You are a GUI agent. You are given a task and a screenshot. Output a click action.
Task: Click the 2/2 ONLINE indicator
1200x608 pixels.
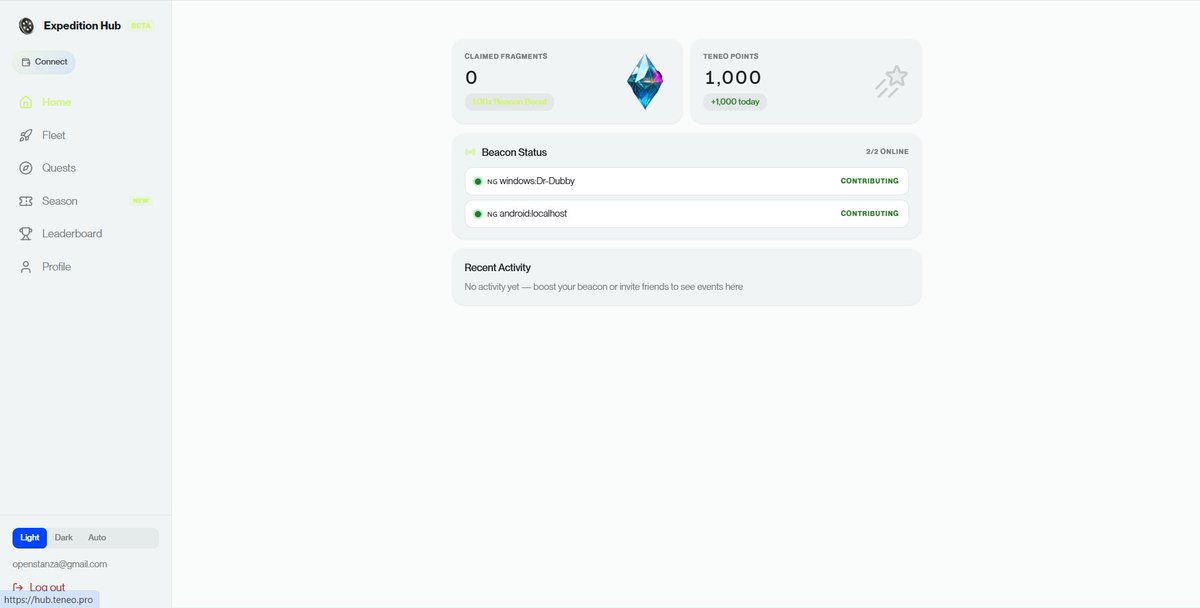(x=887, y=152)
